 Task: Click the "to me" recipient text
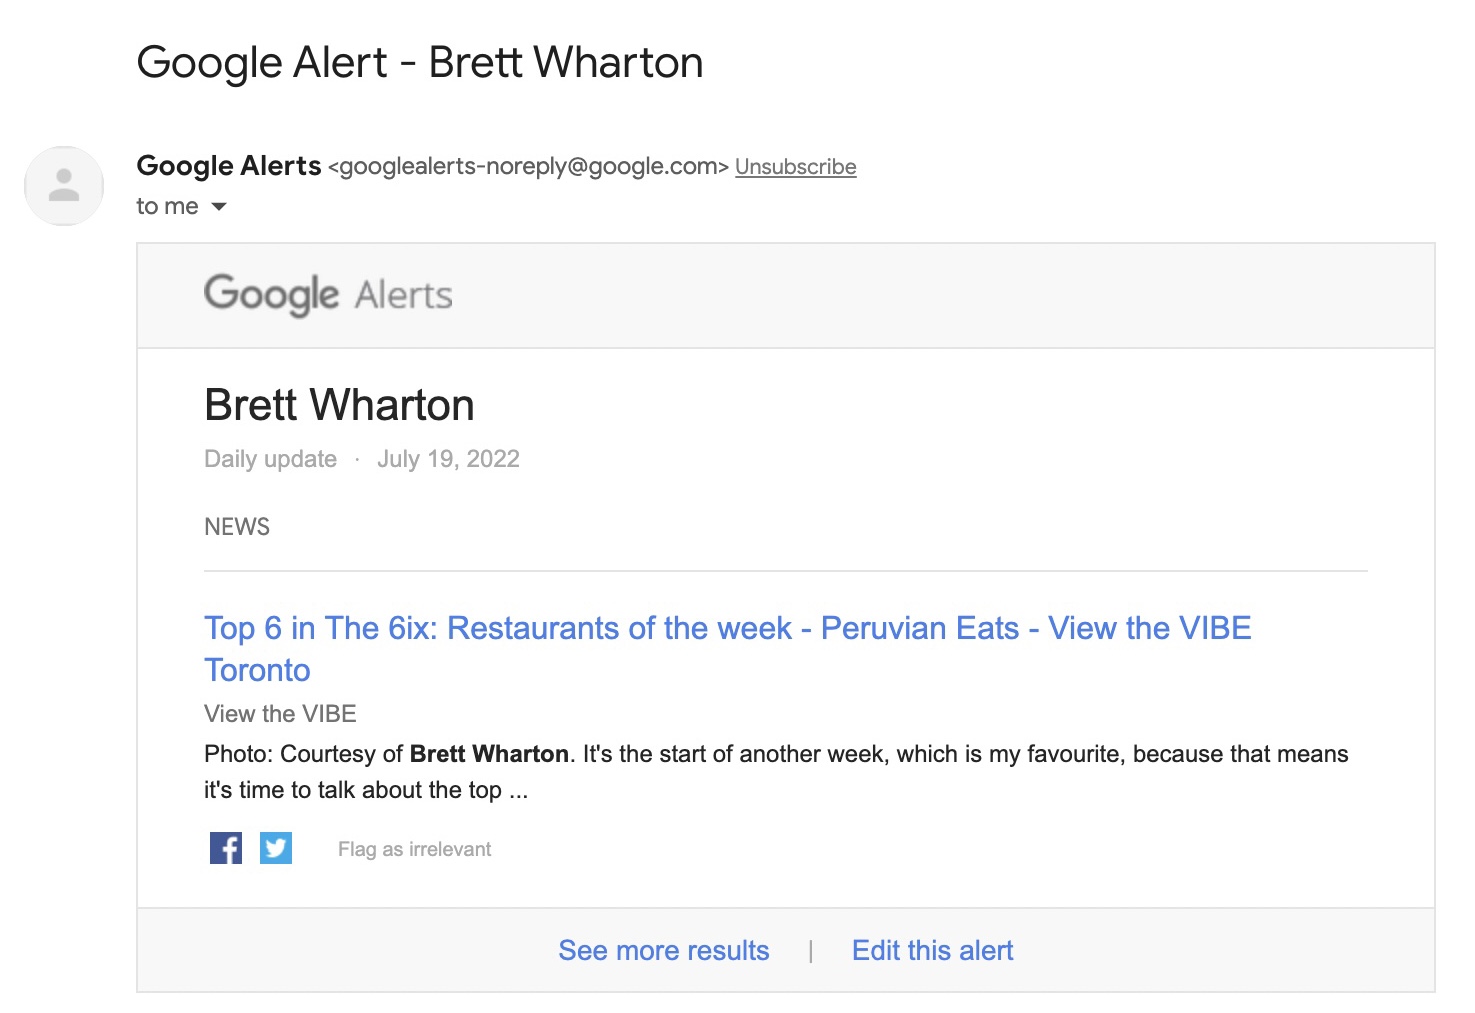coord(167,207)
